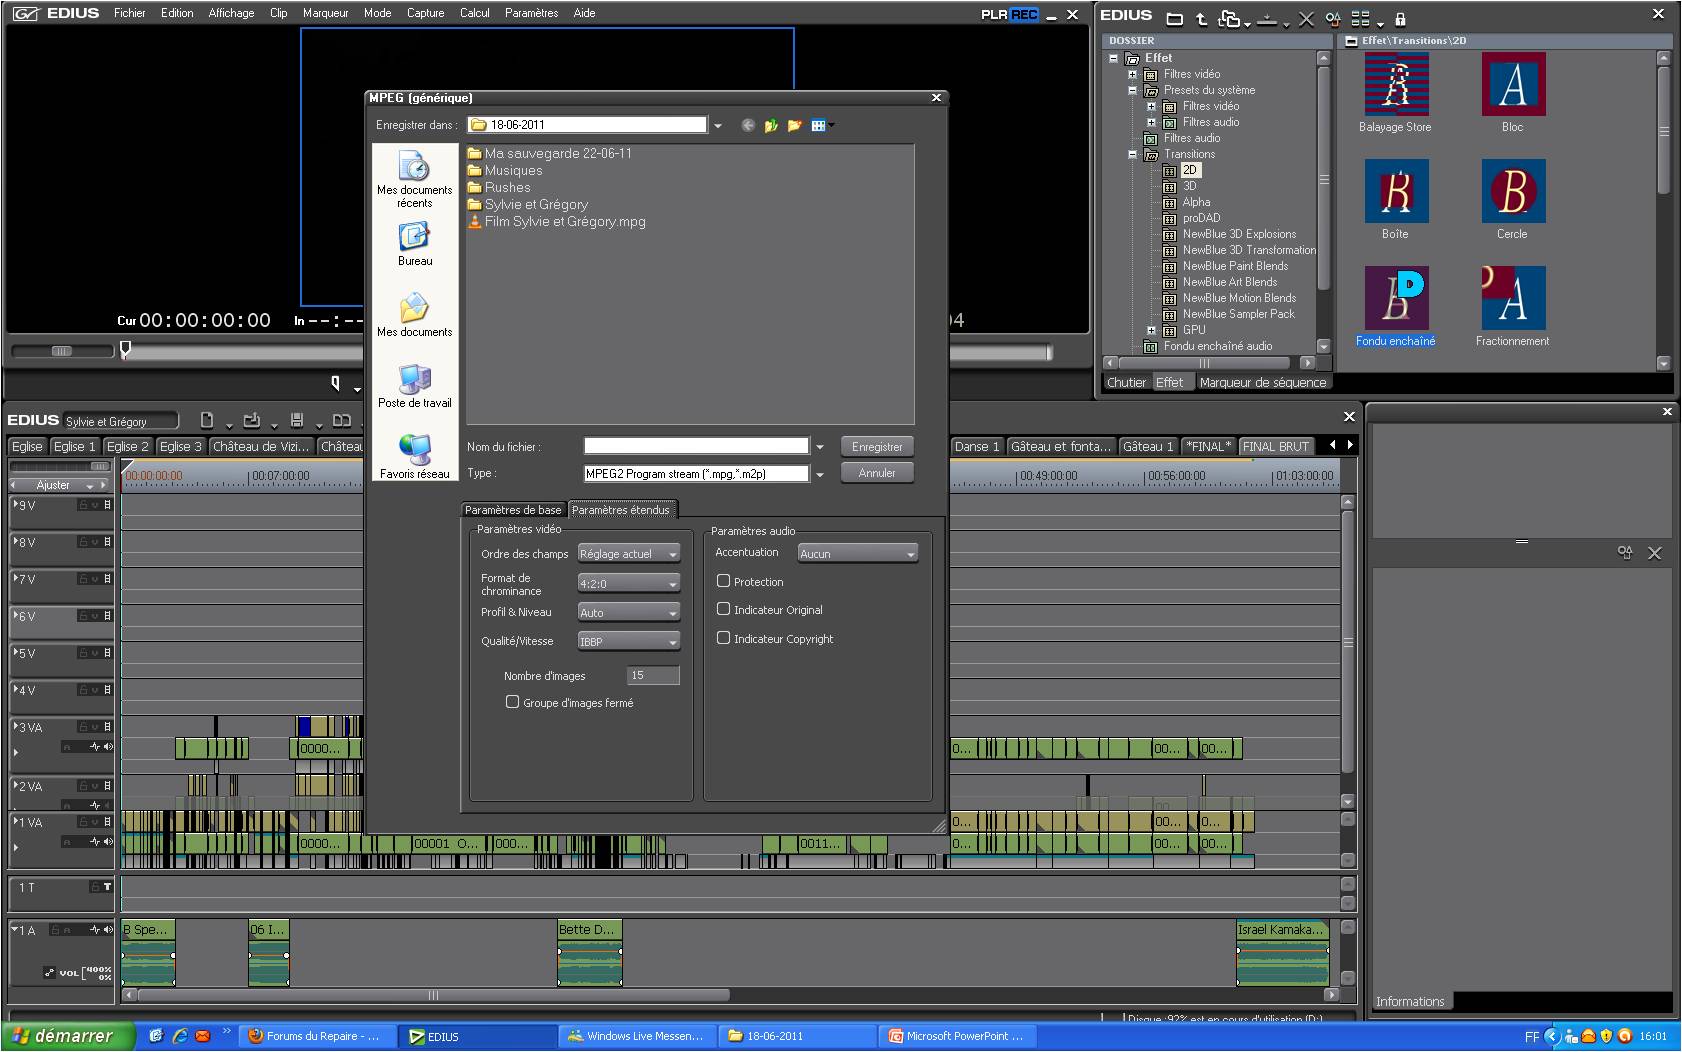The width and height of the screenshot is (1682, 1052).
Task: Select the Balayage Store transition
Action: coord(1395,92)
